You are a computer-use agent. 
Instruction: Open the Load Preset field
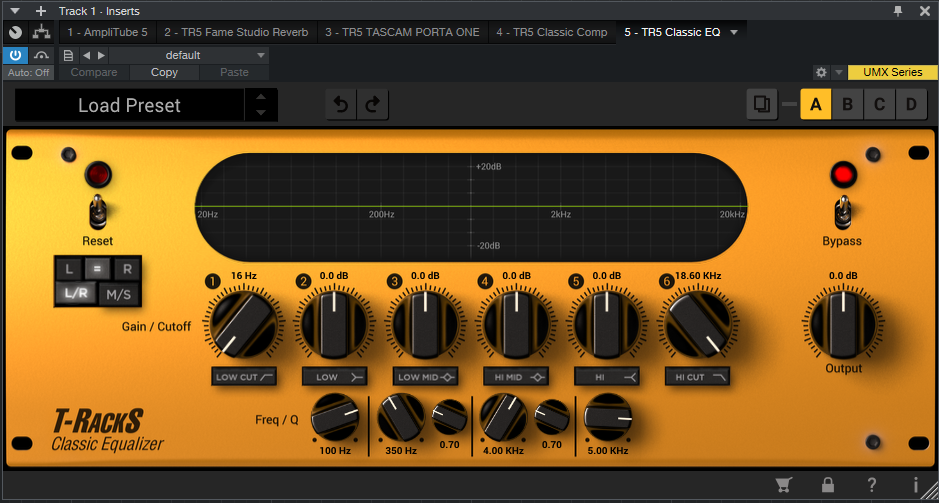click(x=129, y=105)
